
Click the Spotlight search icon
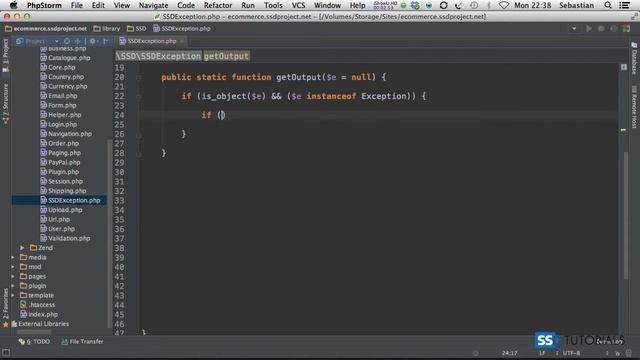coord(608,5)
